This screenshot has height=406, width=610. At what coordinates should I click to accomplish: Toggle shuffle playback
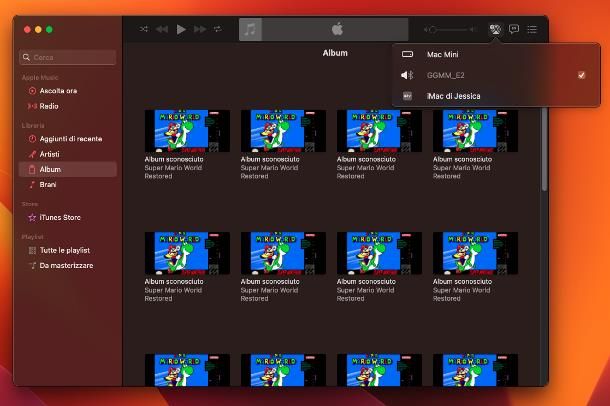click(x=144, y=29)
